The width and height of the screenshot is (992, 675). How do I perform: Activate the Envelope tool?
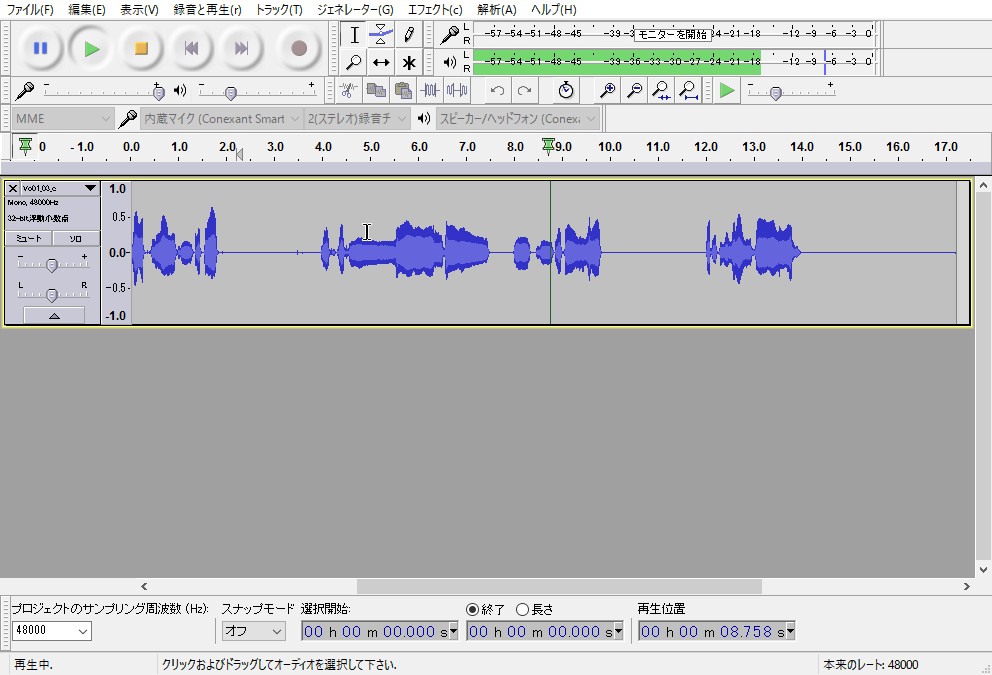tap(380, 34)
